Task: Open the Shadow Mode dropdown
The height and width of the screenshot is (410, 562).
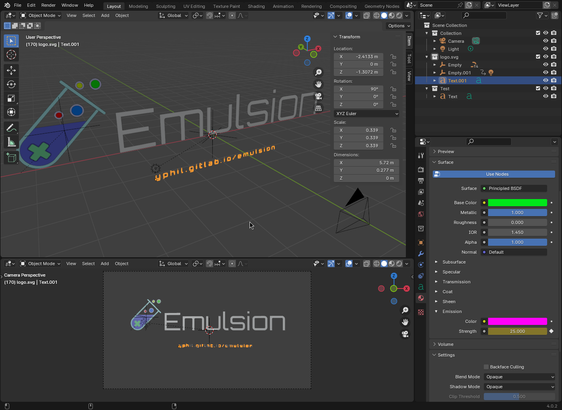Action: (x=519, y=387)
